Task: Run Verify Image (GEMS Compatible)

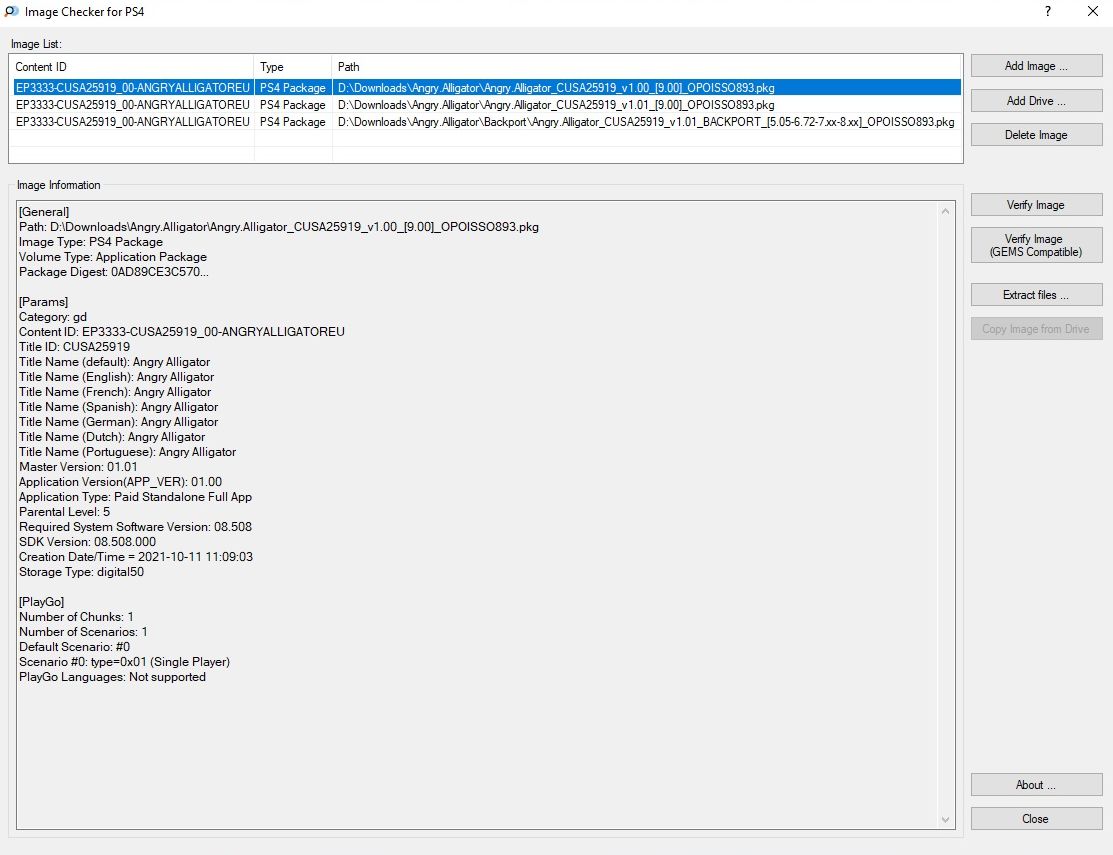Action: pos(1036,246)
